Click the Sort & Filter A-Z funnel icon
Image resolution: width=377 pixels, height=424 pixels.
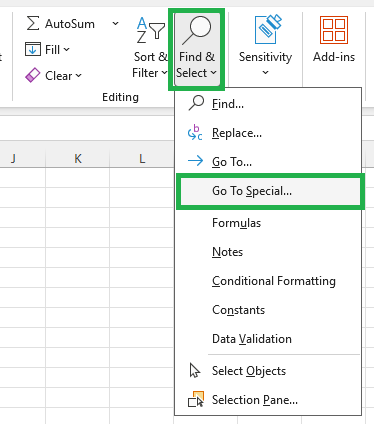pos(151,31)
